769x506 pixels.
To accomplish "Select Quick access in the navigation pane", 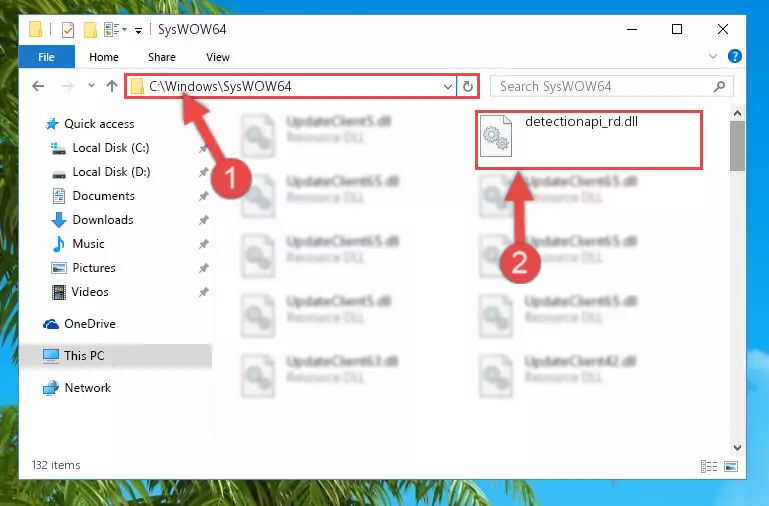I will tap(99, 124).
